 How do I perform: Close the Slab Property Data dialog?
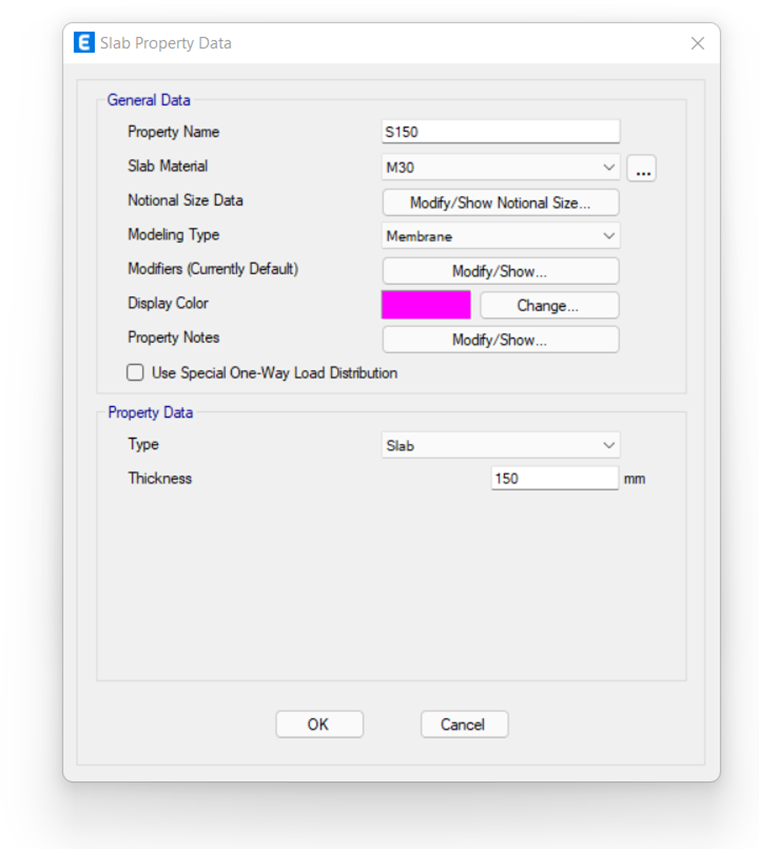pyautogui.click(x=697, y=43)
